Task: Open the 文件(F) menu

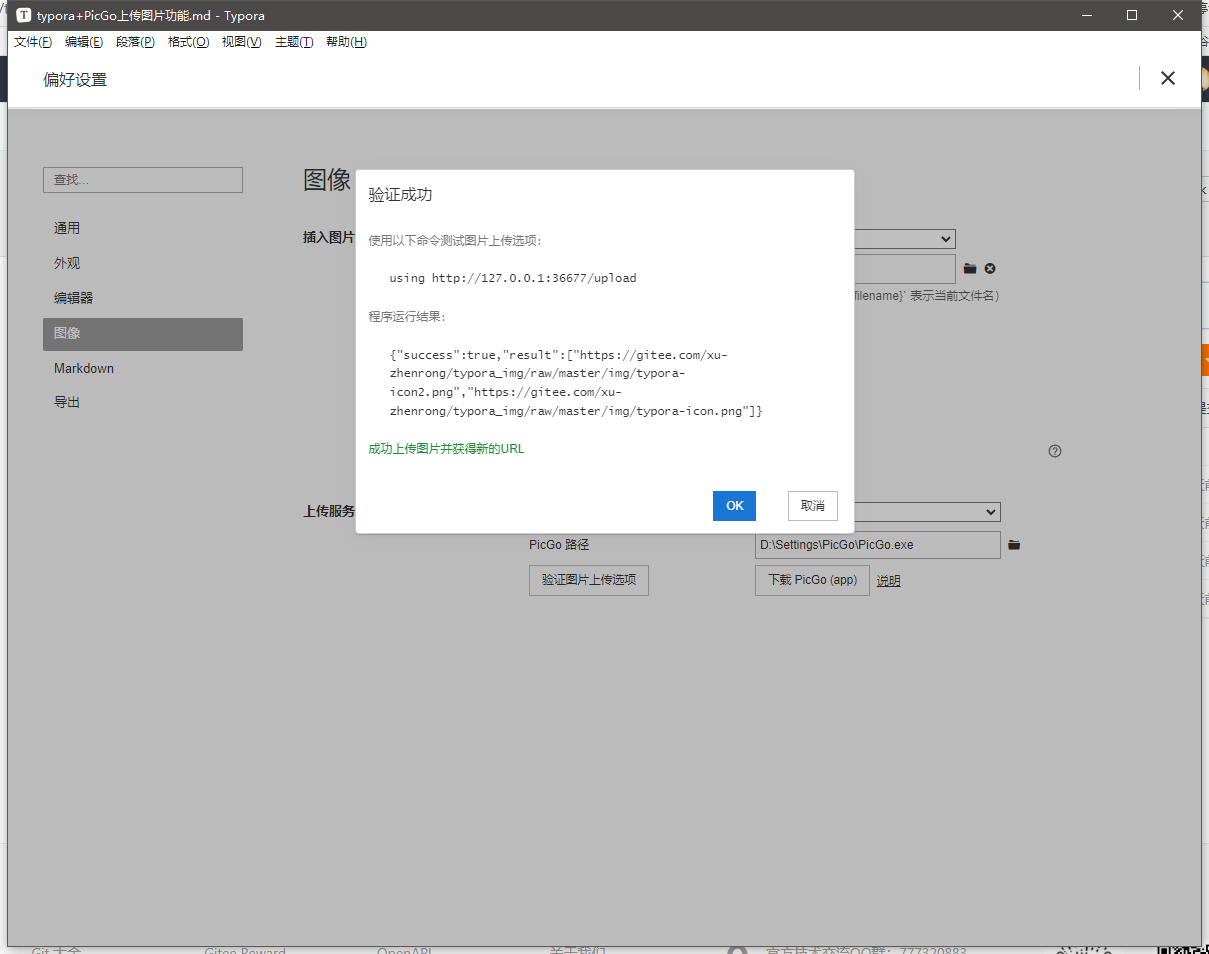Action: (x=33, y=42)
